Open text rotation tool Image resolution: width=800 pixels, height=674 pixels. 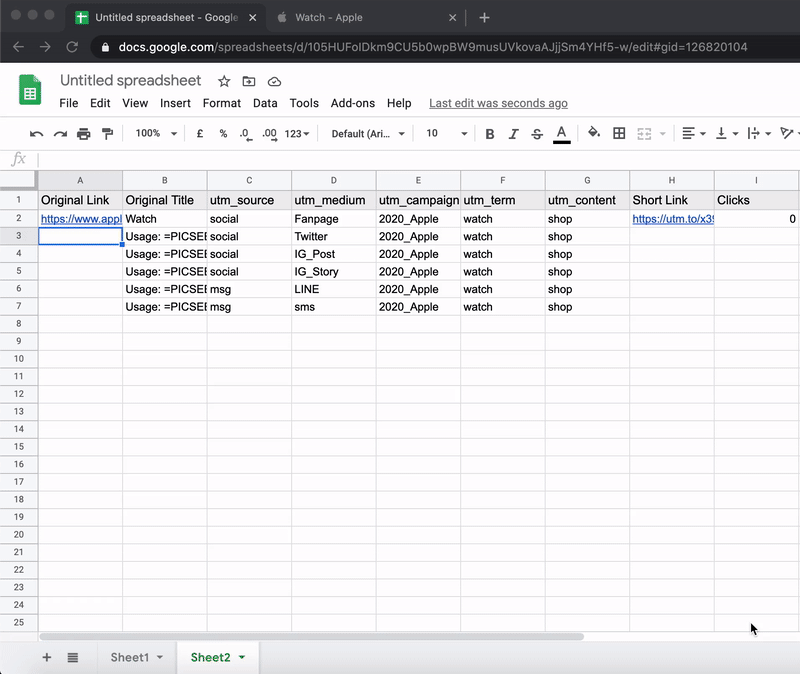[x=788, y=134]
